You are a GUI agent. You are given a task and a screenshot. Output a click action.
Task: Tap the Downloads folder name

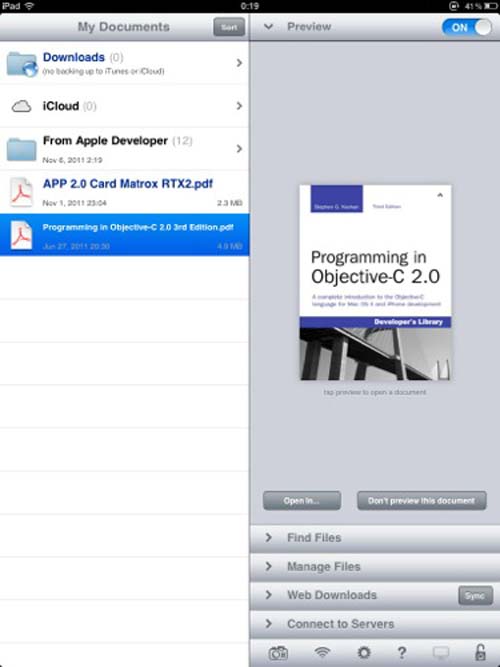tap(74, 57)
